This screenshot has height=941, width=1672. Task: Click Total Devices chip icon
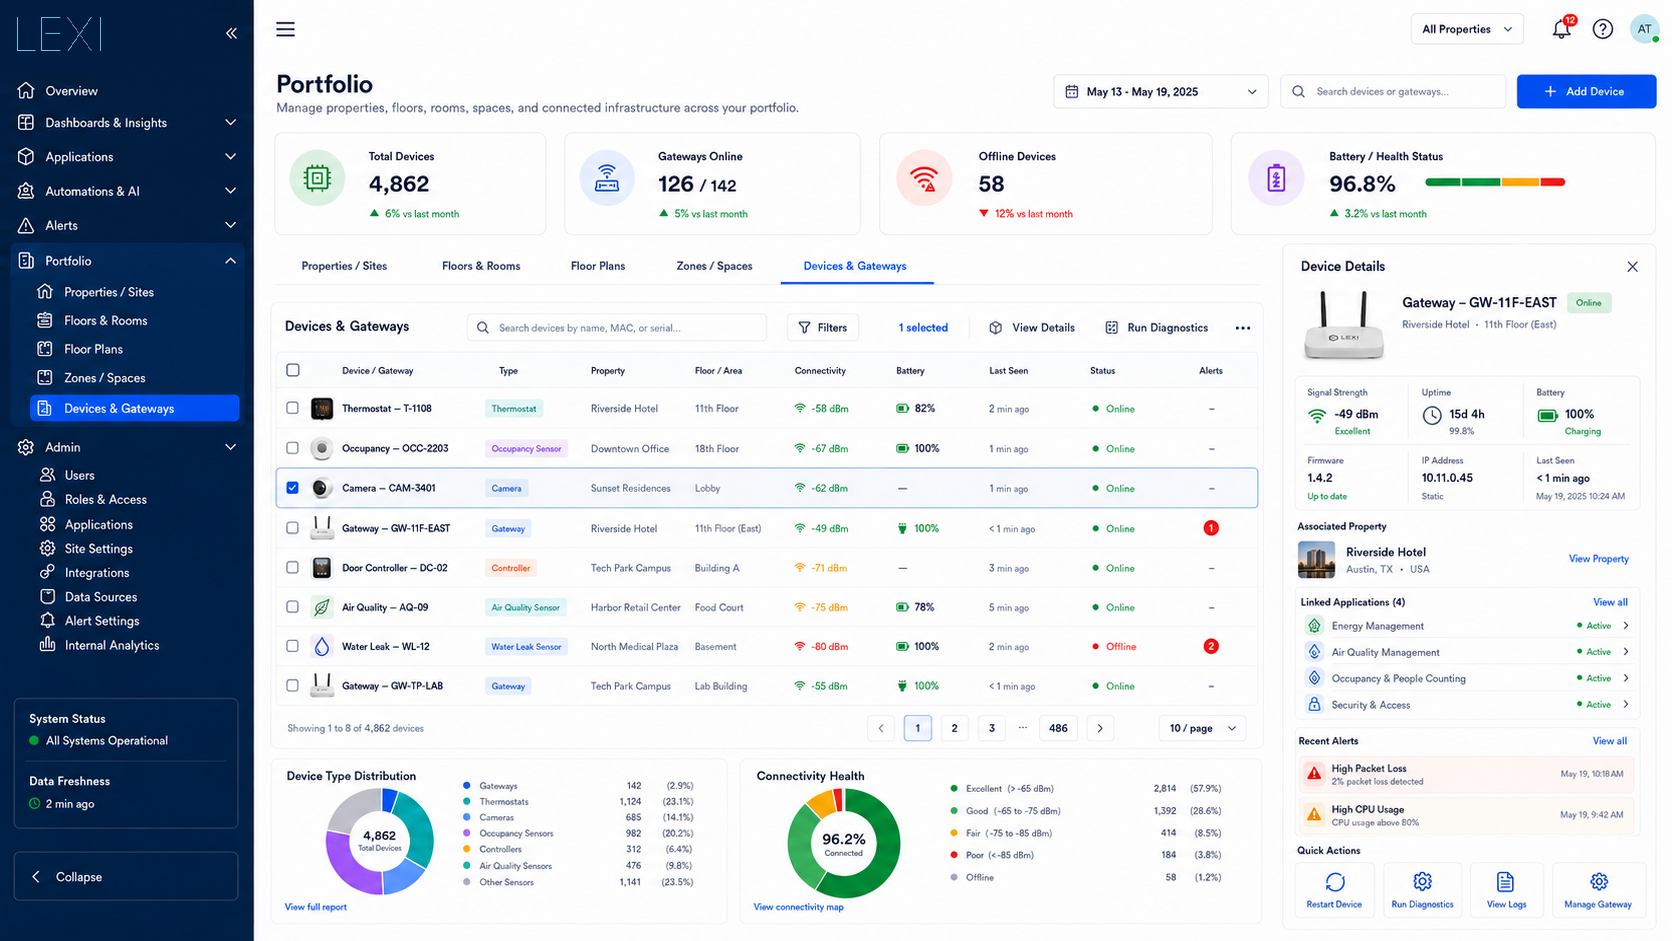click(x=317, y=179)
